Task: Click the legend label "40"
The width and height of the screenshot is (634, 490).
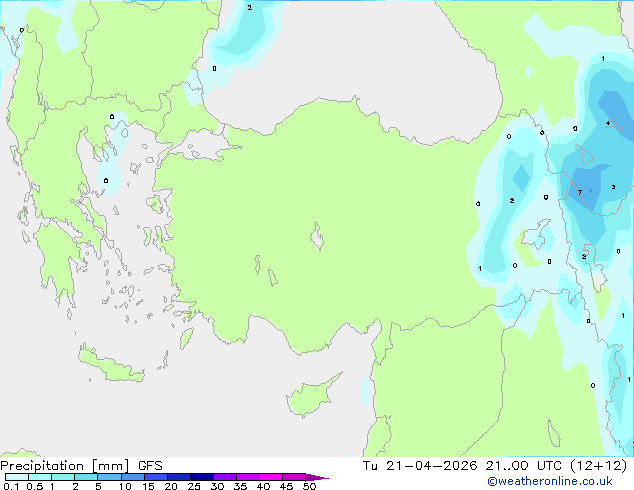Action: 263,486
